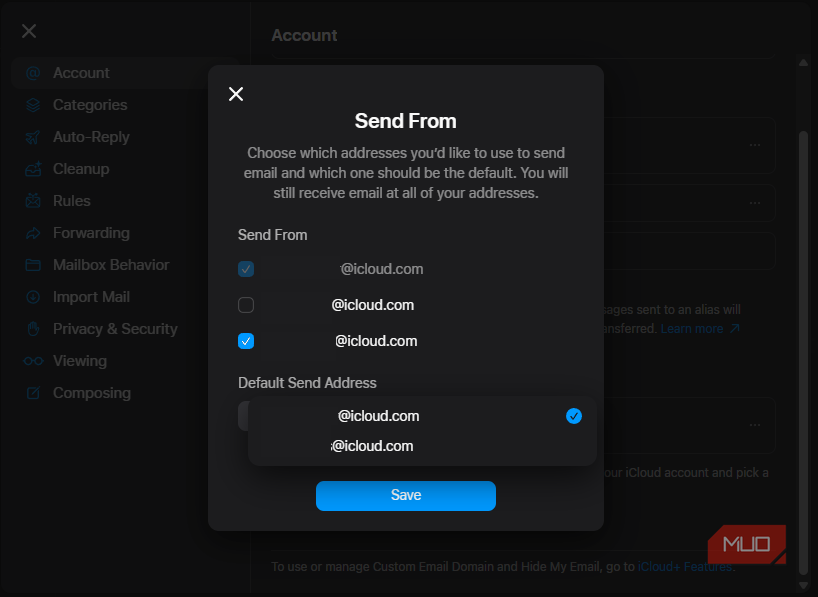Open the Auto-Reply settings icon

32,136
